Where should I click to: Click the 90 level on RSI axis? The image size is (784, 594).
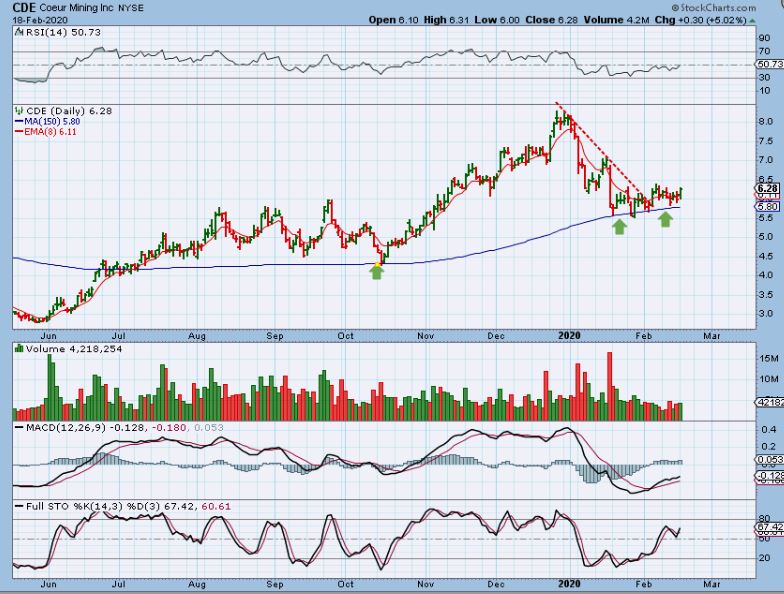[764, 38]
